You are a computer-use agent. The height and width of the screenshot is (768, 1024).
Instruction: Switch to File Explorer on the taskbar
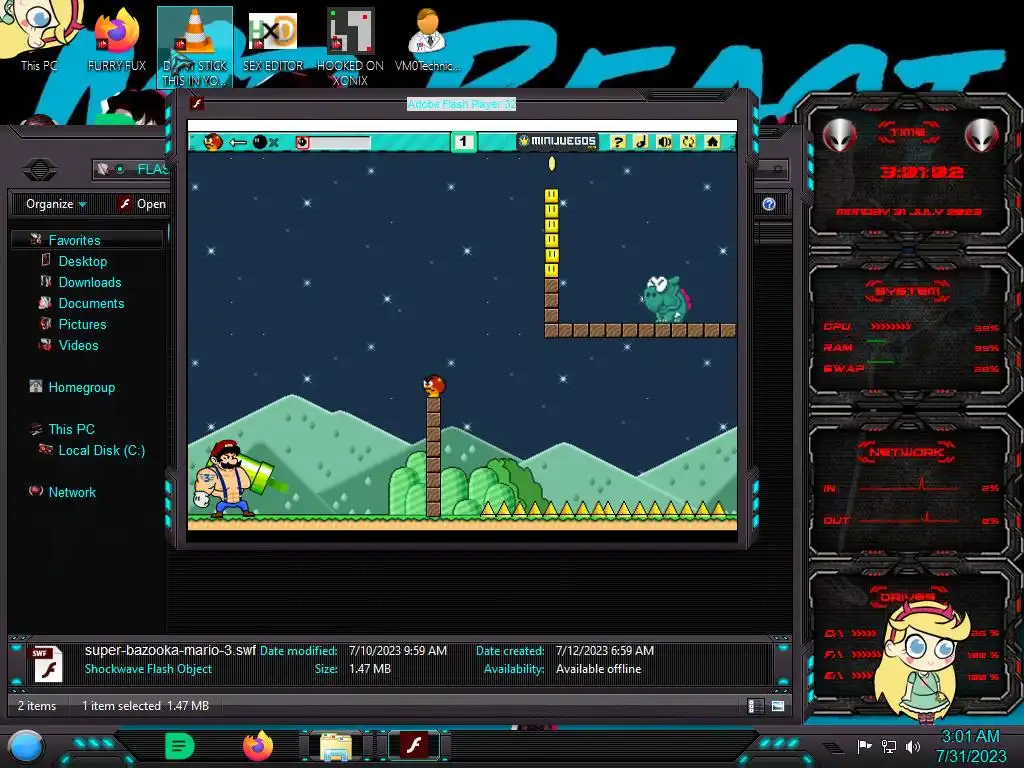[336, 747]
